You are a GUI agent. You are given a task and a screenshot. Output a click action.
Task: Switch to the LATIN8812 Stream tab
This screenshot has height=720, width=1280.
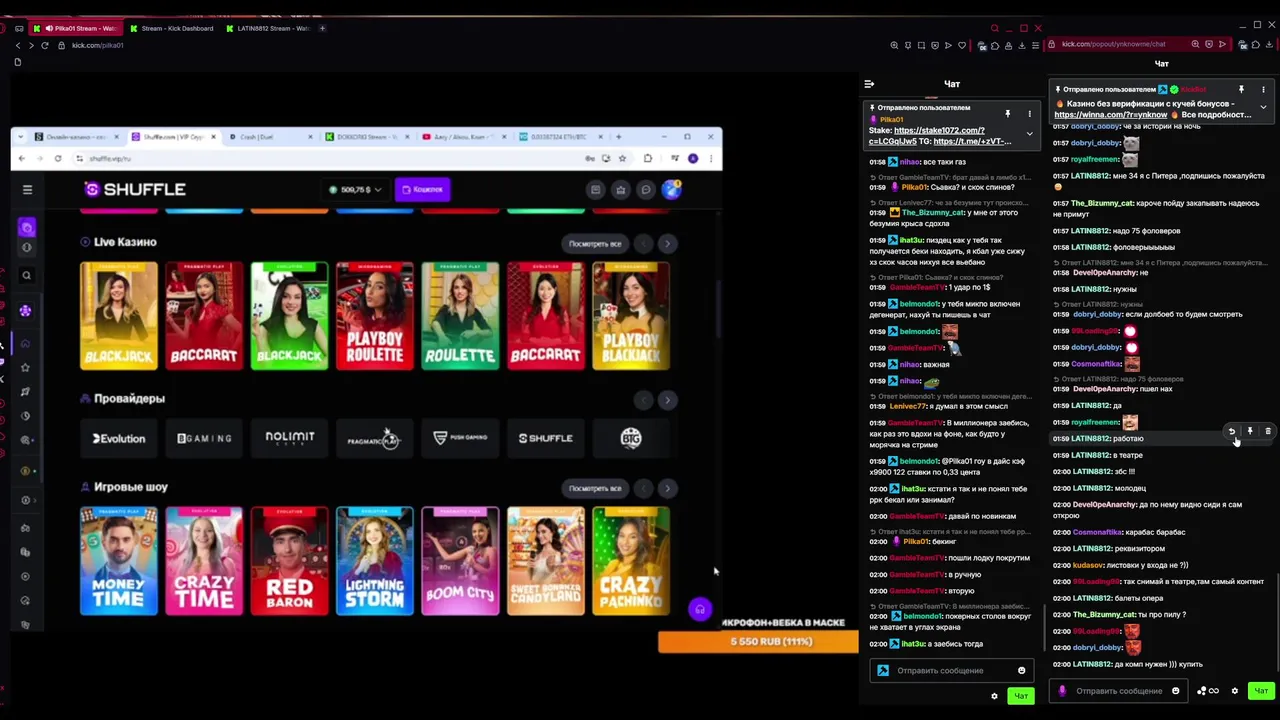pyautogui.click(x=268, y=28)
